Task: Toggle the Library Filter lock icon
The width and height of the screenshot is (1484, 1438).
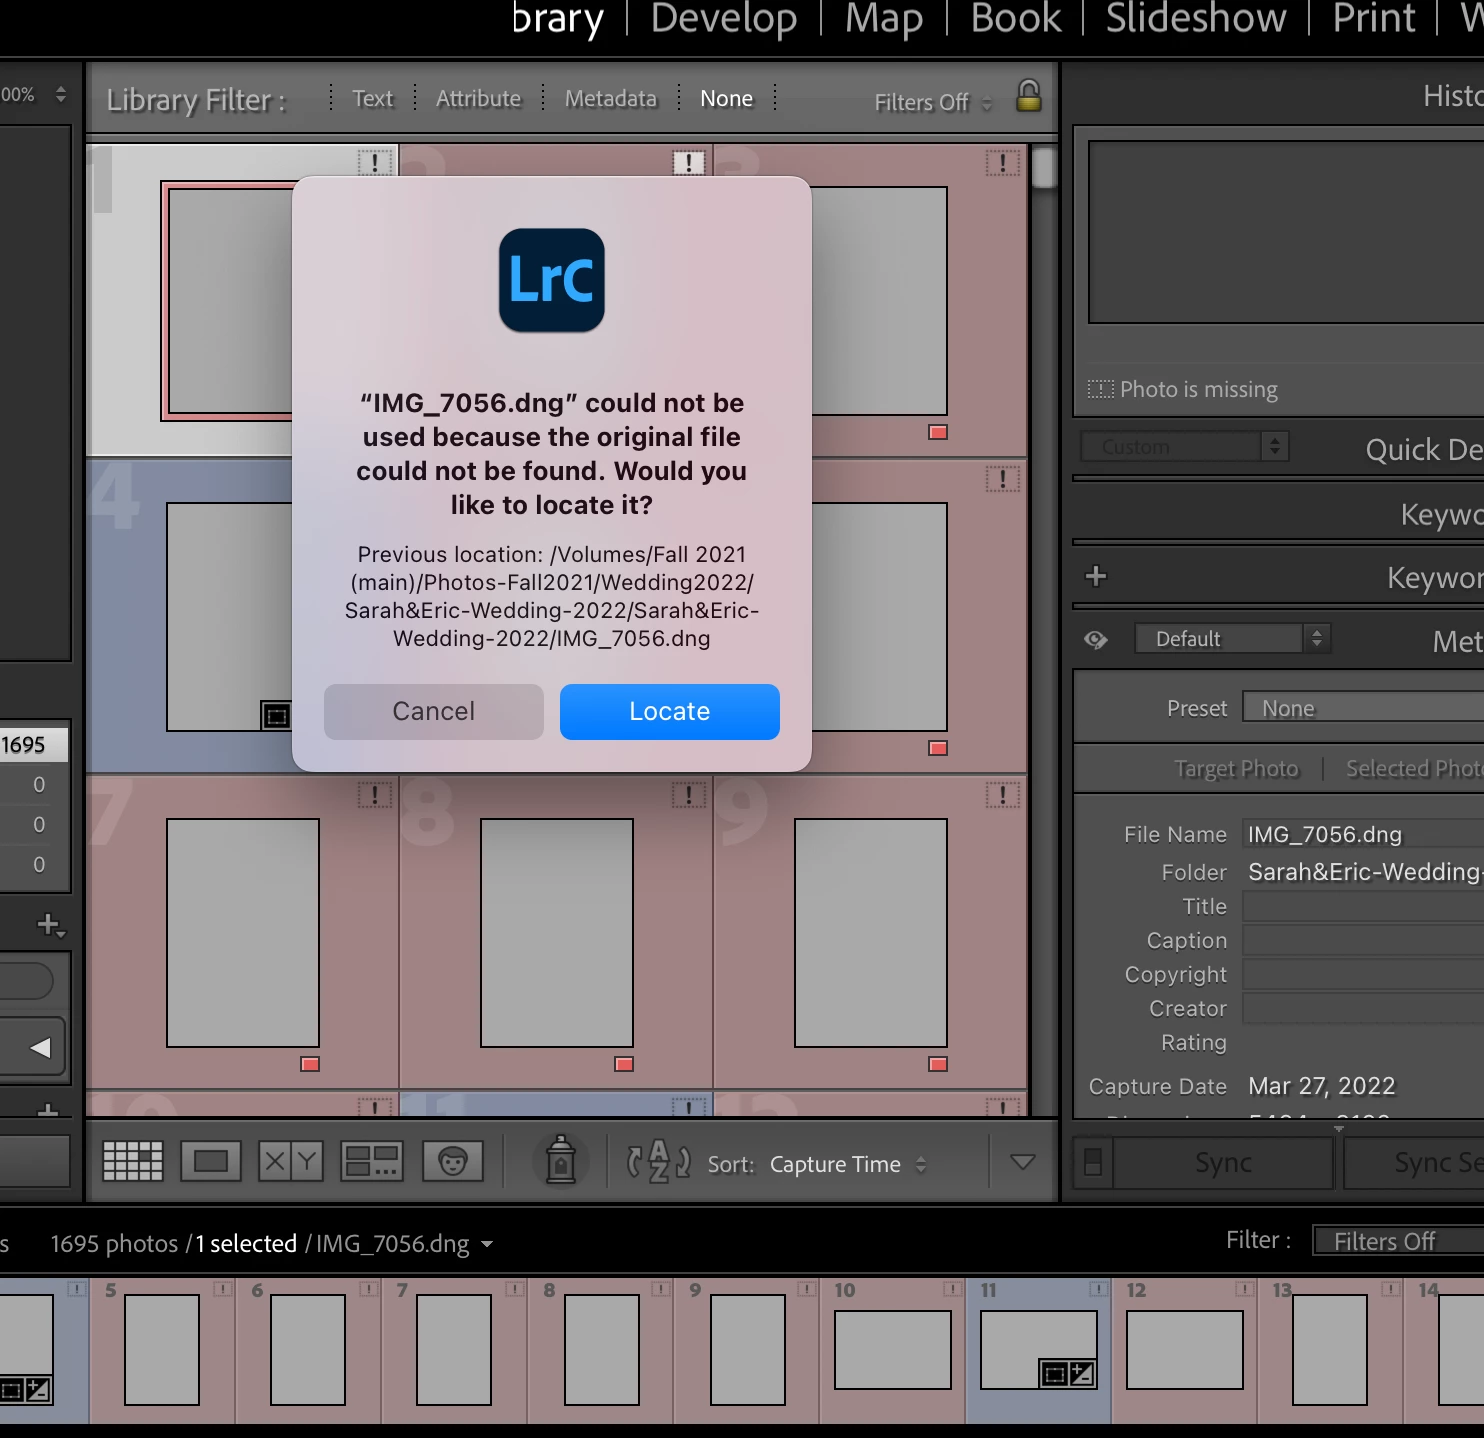Action: (1029, 96)
